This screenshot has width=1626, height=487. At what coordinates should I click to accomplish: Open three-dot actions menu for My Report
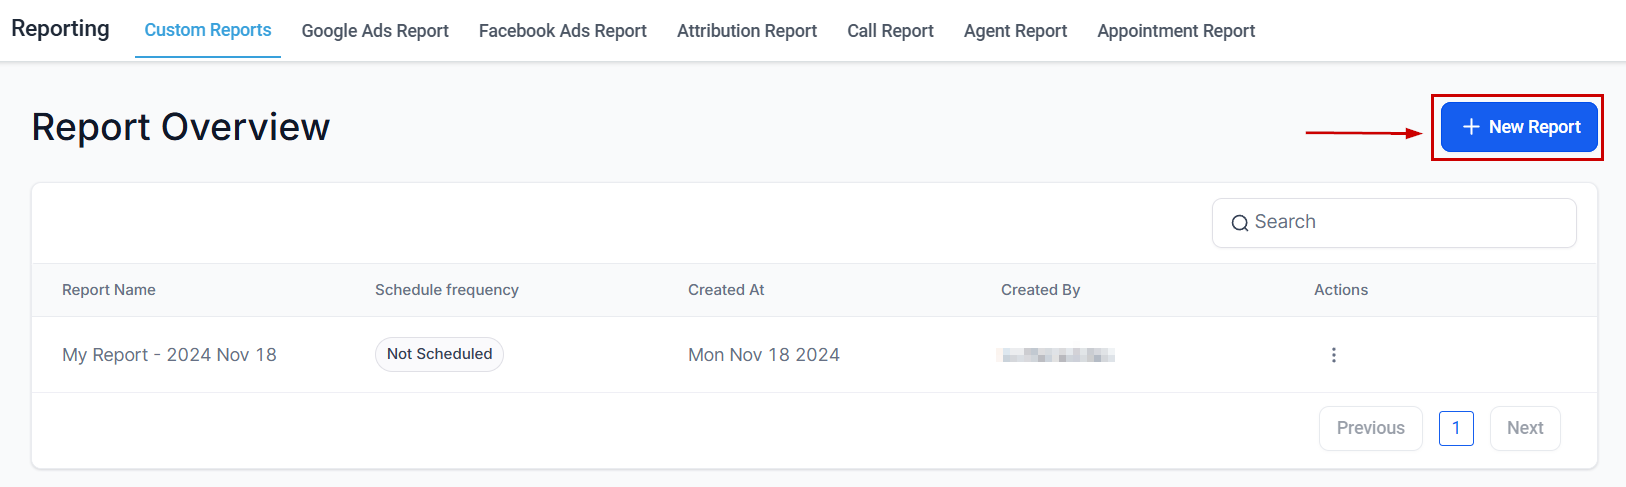(x=1333, y=355)
